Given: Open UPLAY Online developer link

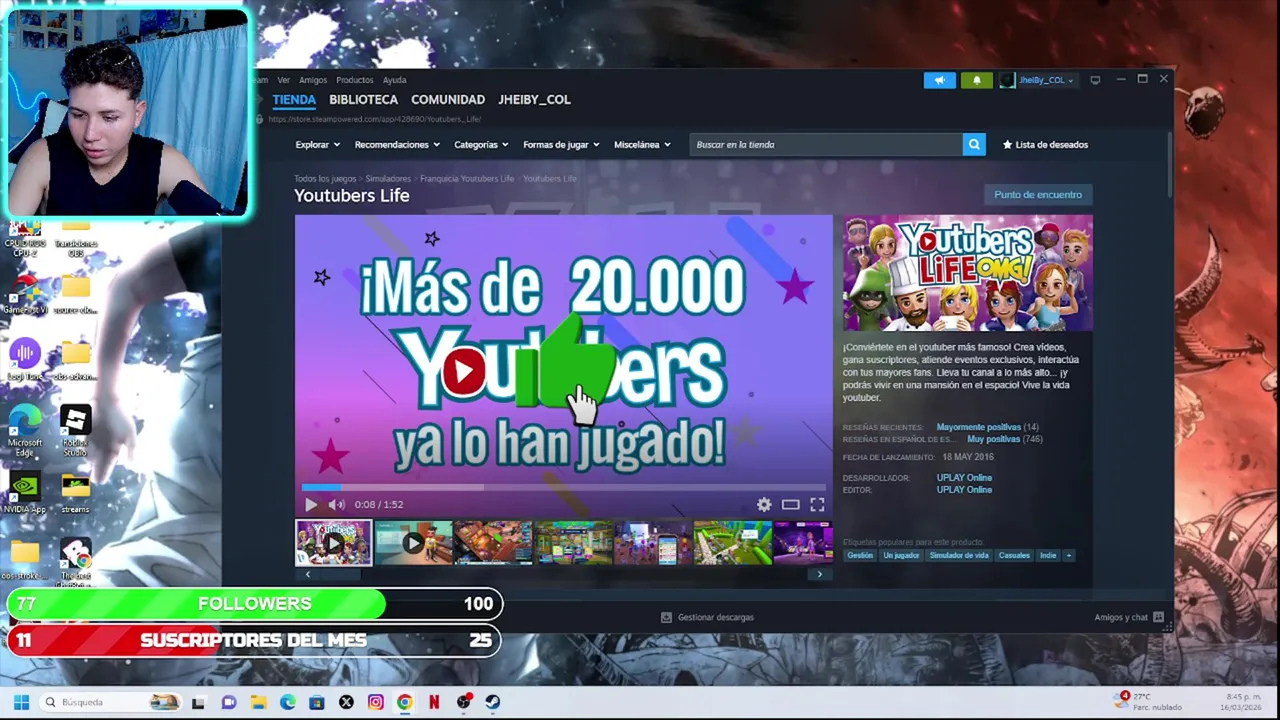Looking at the screenshot, I should tap(964, 478).
